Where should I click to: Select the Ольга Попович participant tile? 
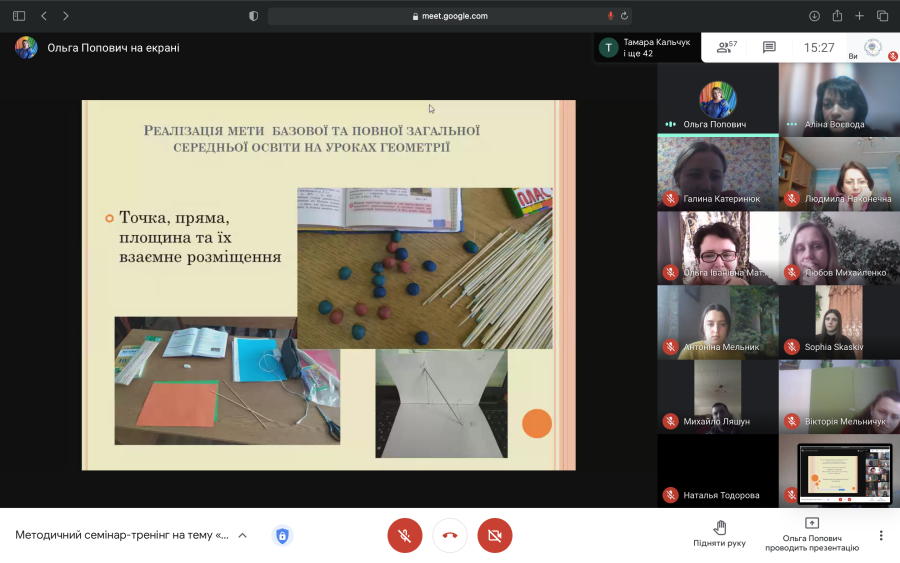(x=717, y=99)
